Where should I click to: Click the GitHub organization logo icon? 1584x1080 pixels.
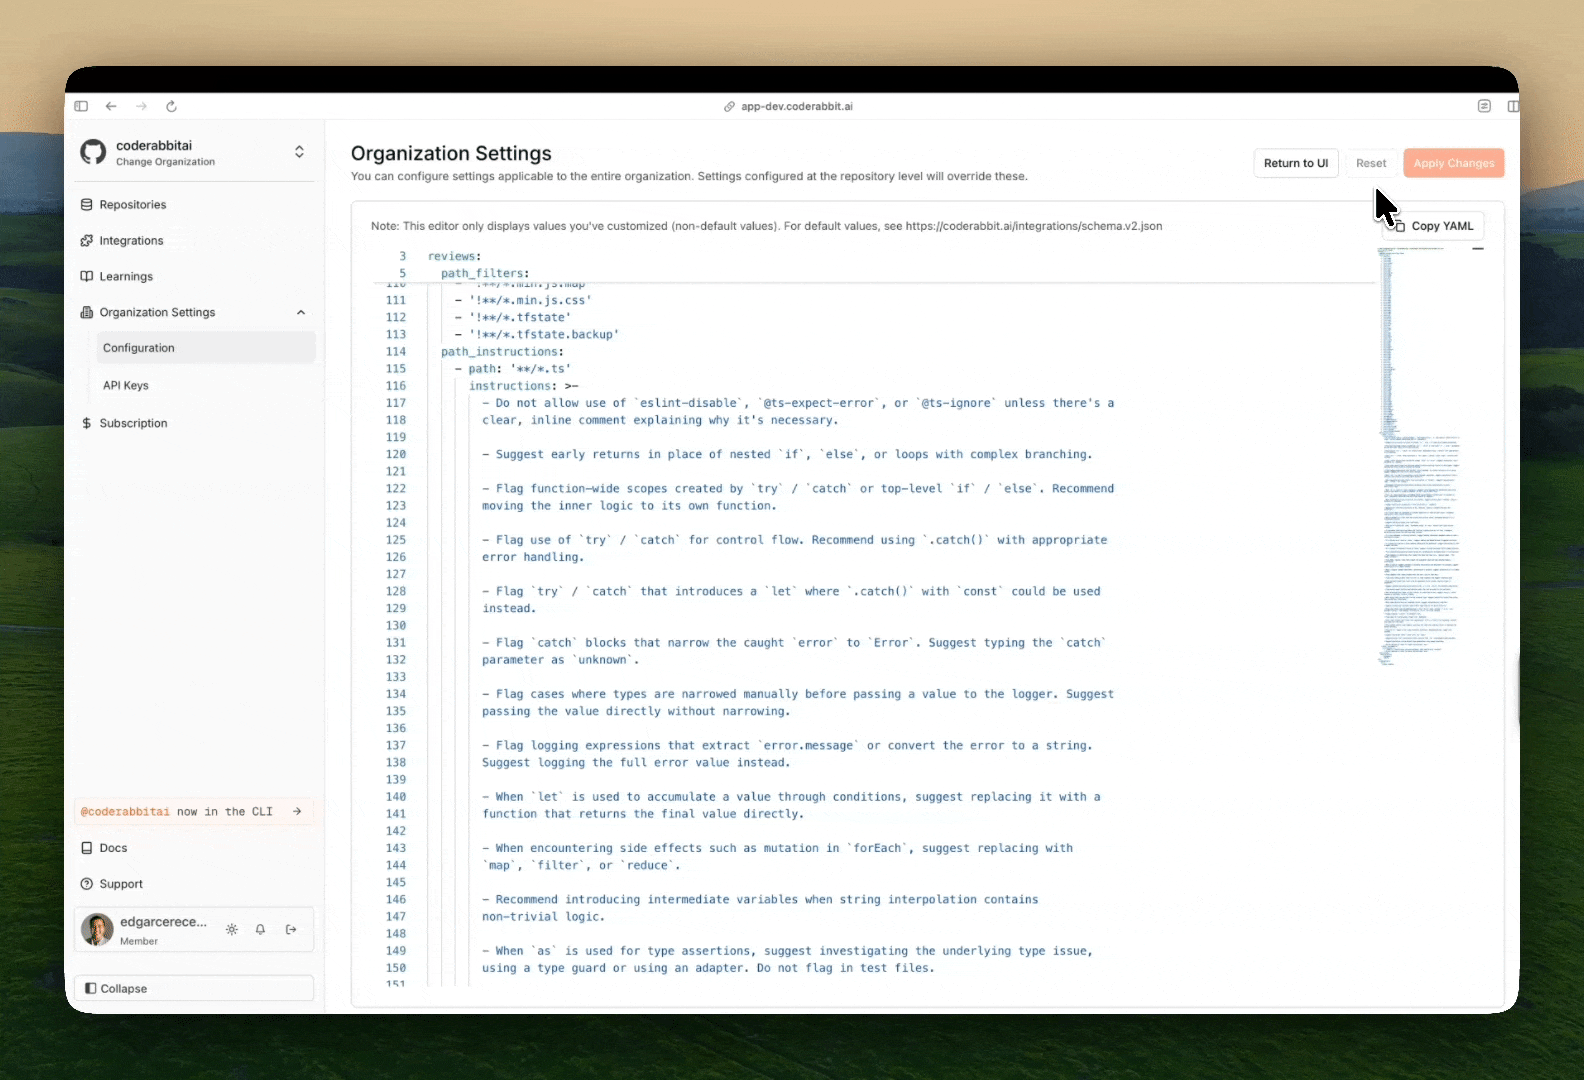point(93,152)
